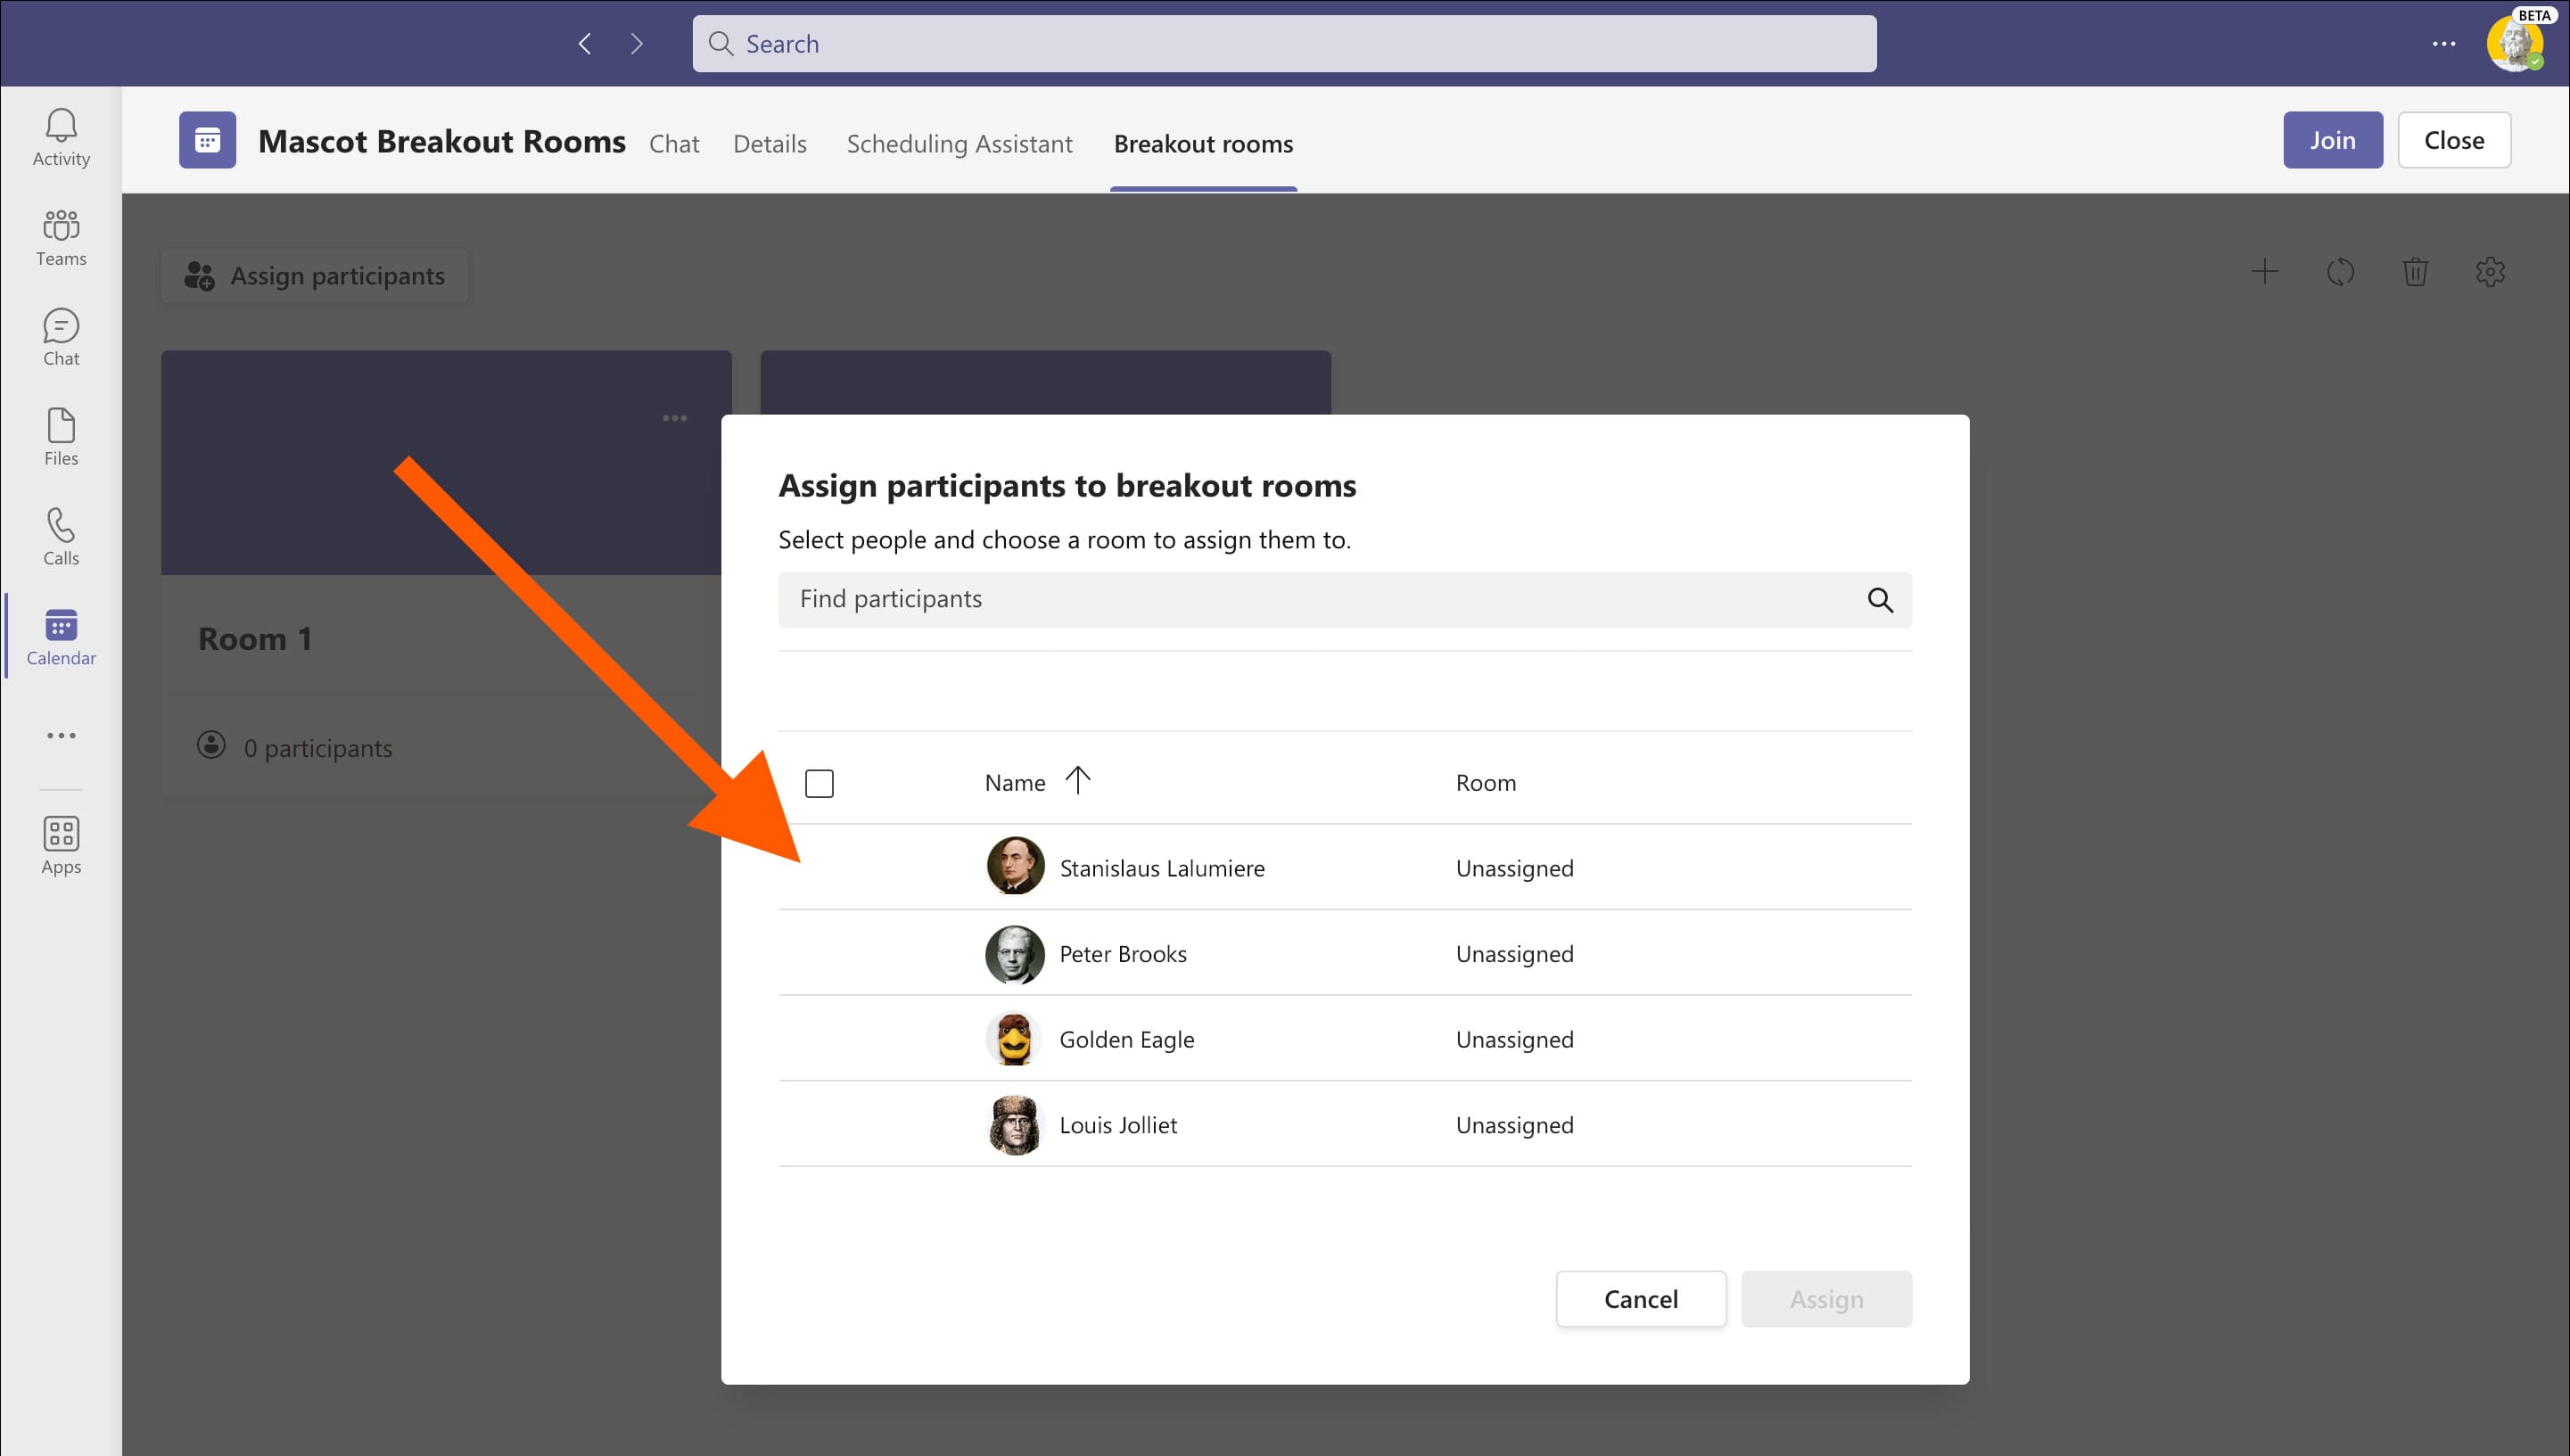Tick the select-all participants checkbox
The image size is (2570, 1456).
(x=819, y=783)
